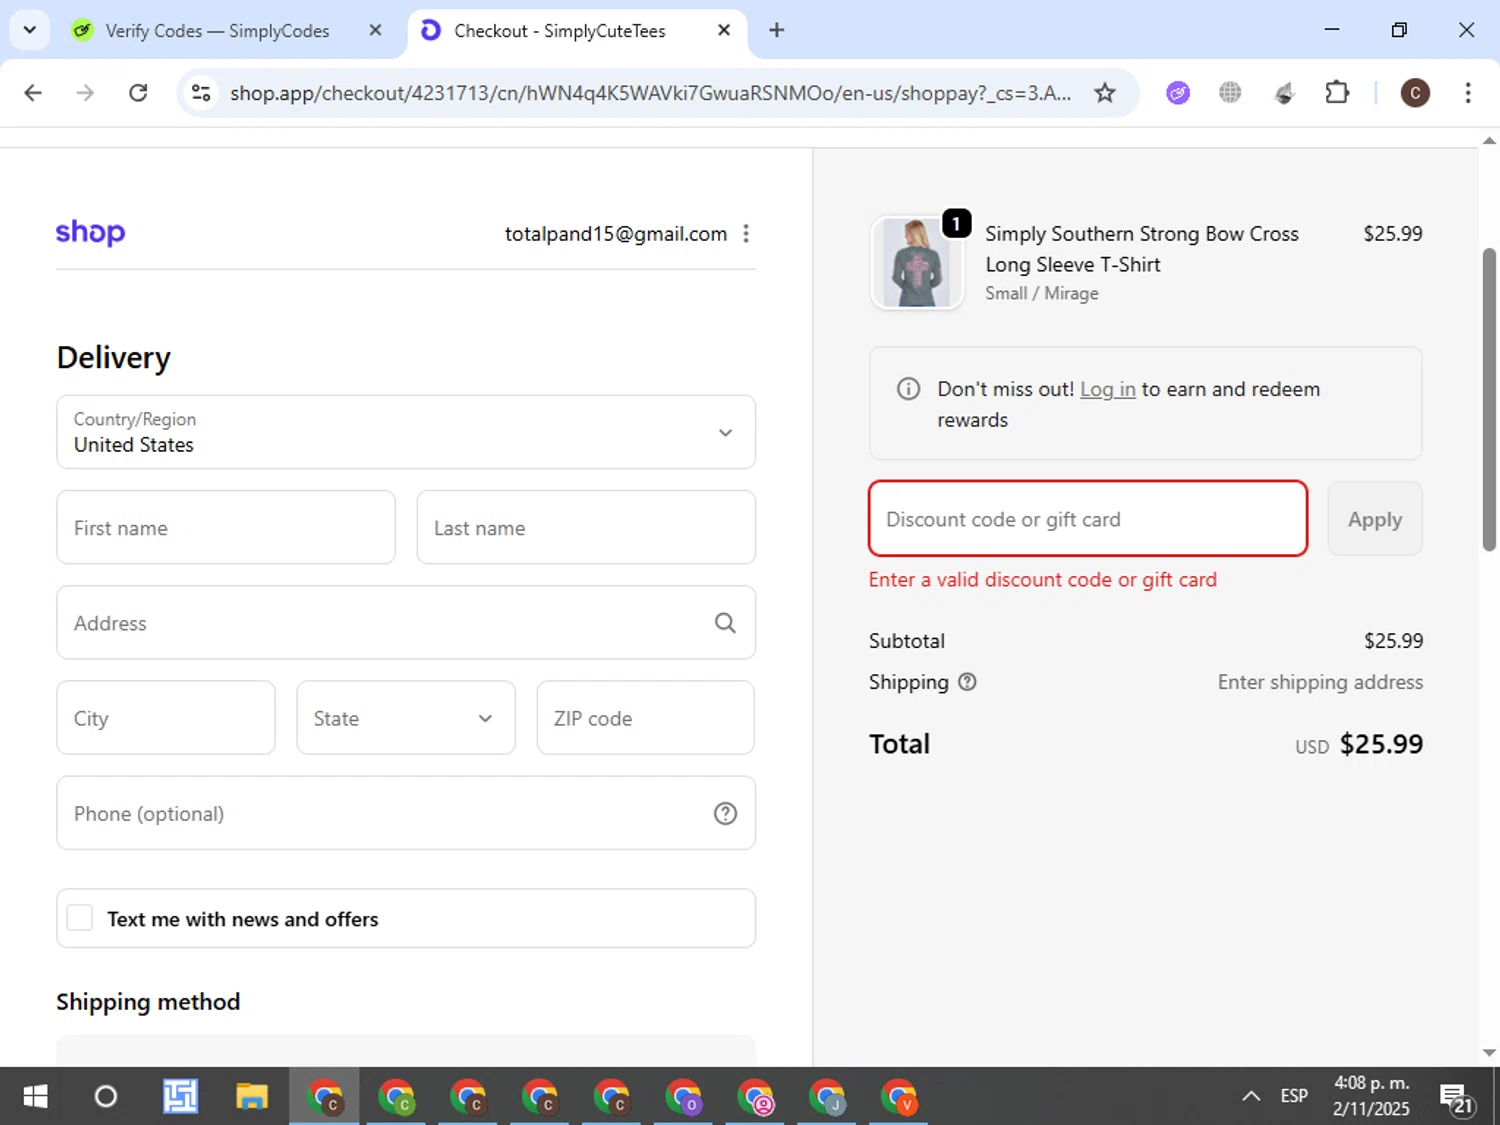1500x1125 pixels.
Task: Click the Shop logo
Action: tap(90, 233)
